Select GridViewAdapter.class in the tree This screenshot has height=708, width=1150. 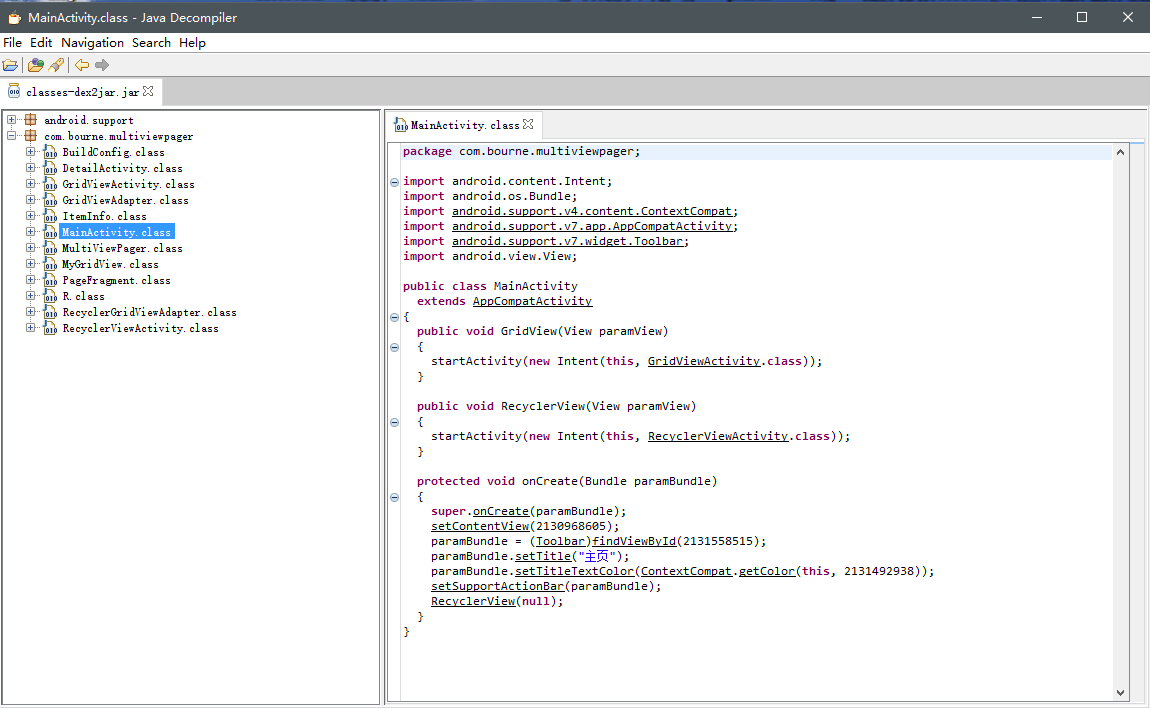[125, 200]
